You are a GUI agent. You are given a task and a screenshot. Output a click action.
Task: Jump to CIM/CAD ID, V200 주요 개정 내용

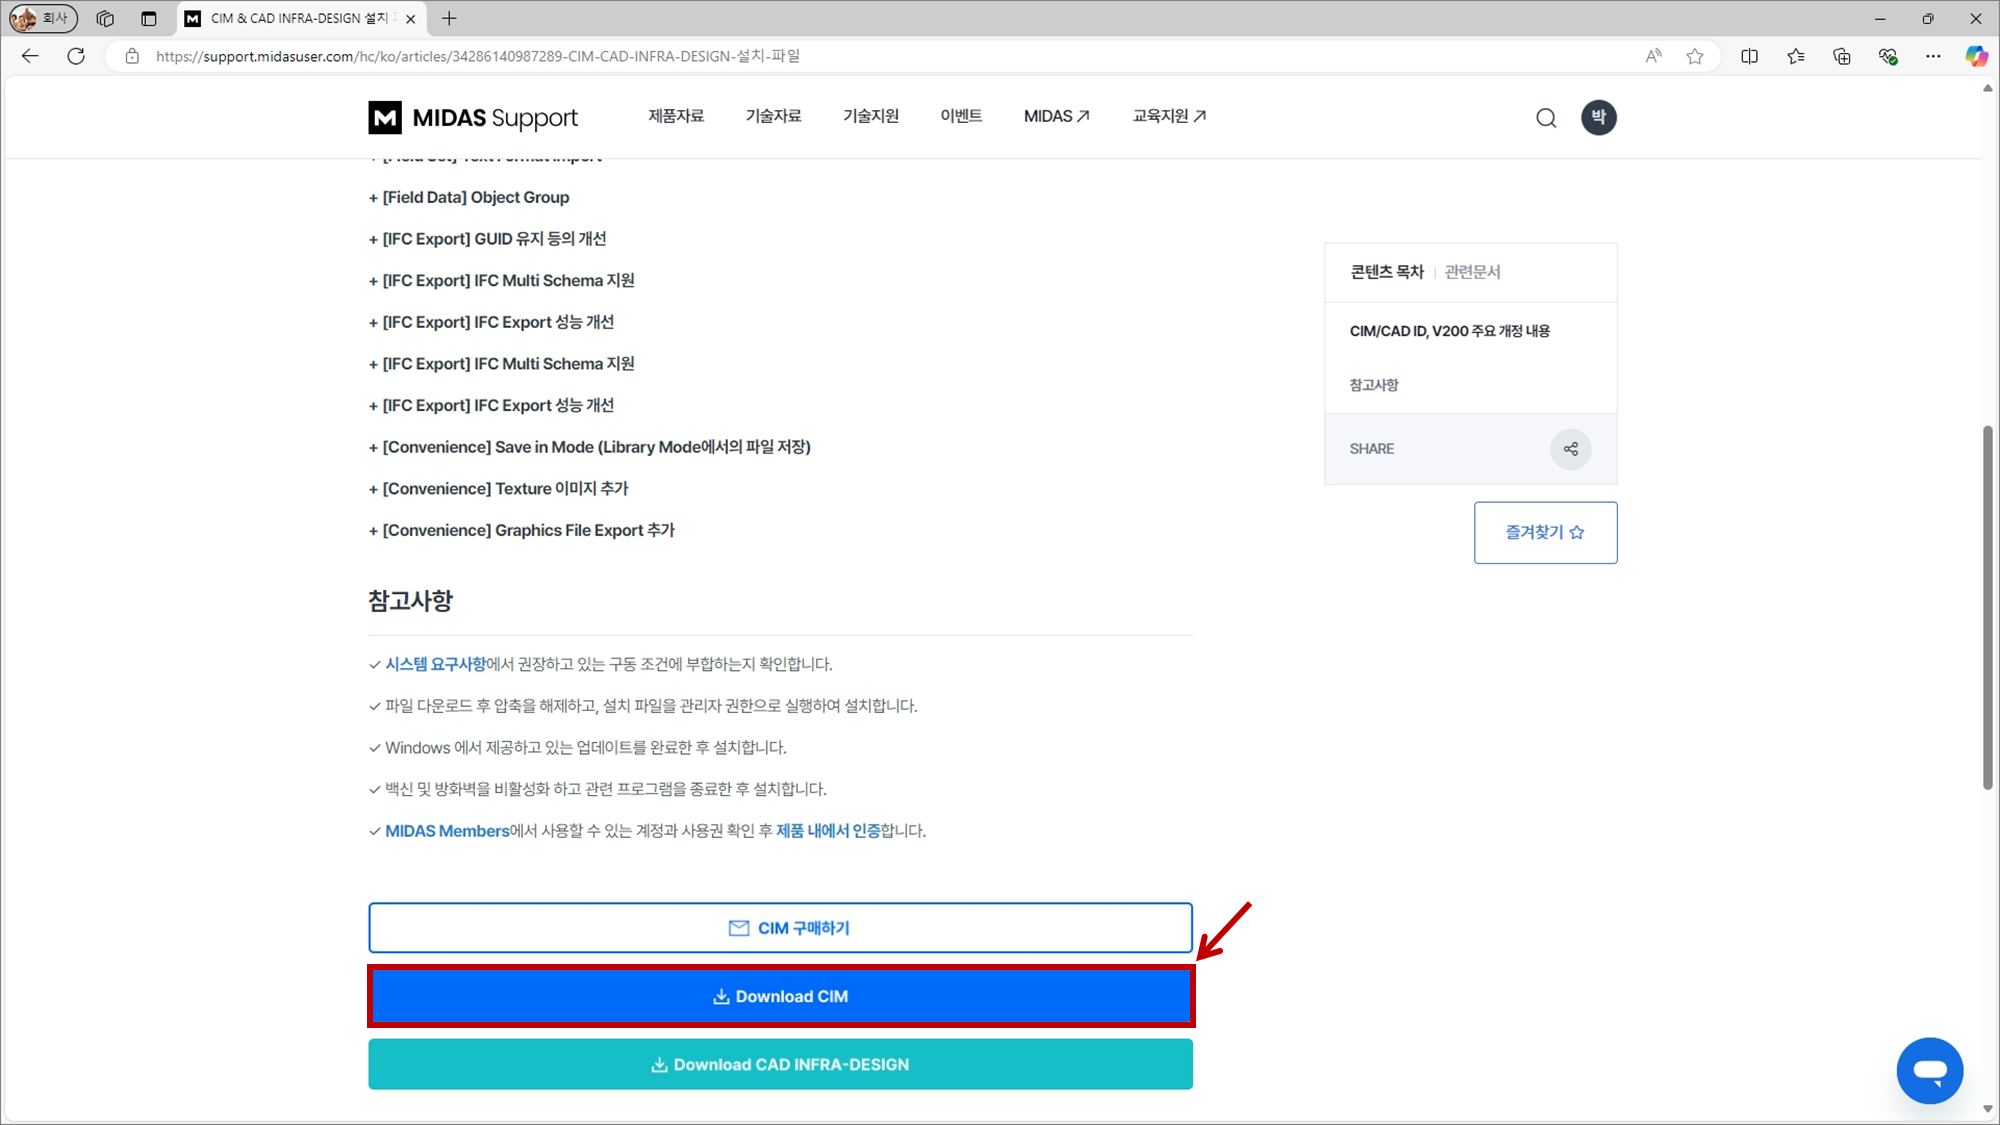tap(1449, 331)
